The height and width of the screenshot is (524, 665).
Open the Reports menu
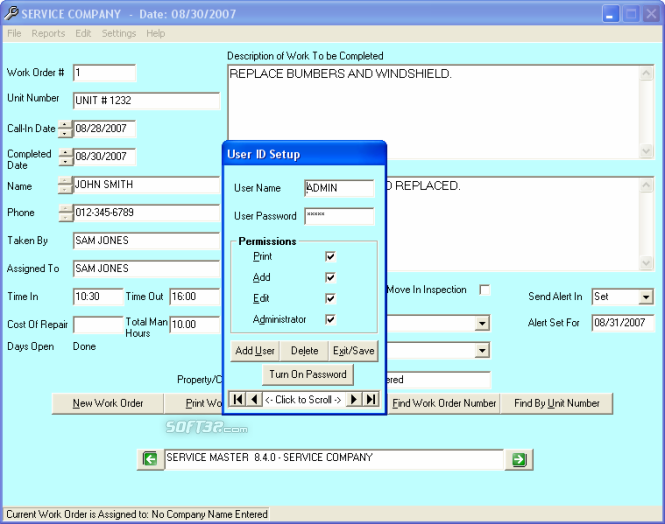[x=48, y=33]
